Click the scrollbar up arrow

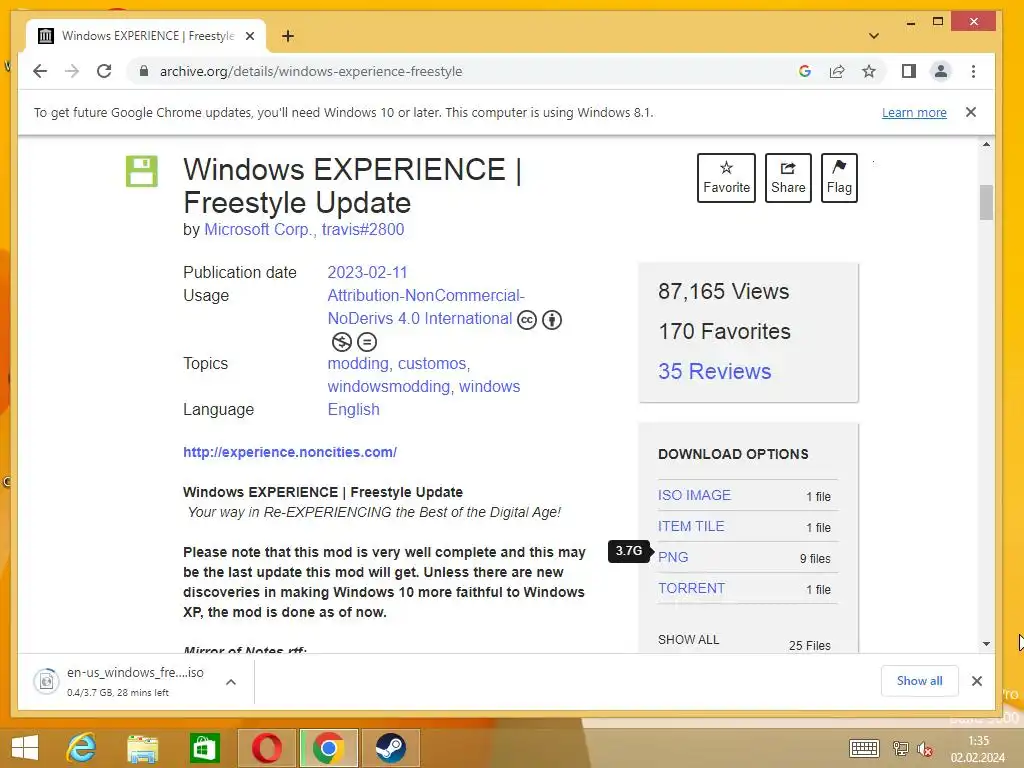tap(986, 144)
